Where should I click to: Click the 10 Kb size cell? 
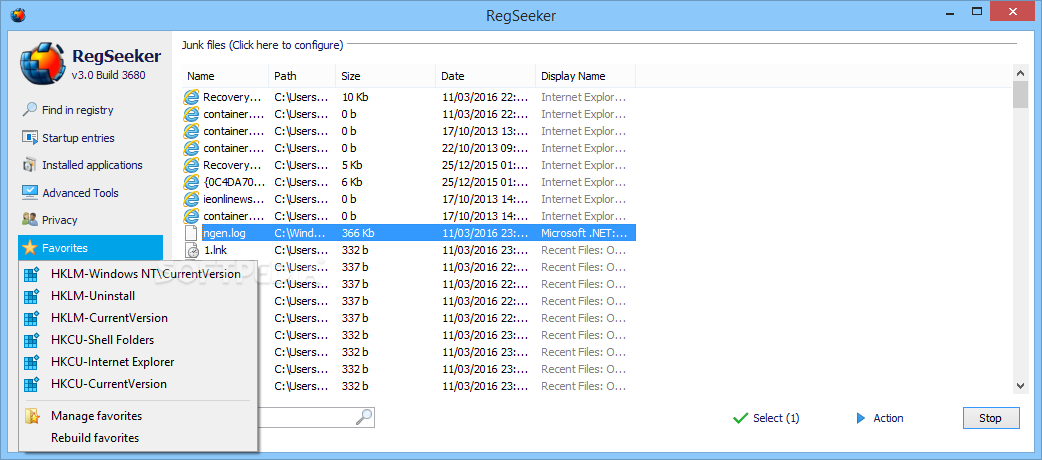point(355,97)
